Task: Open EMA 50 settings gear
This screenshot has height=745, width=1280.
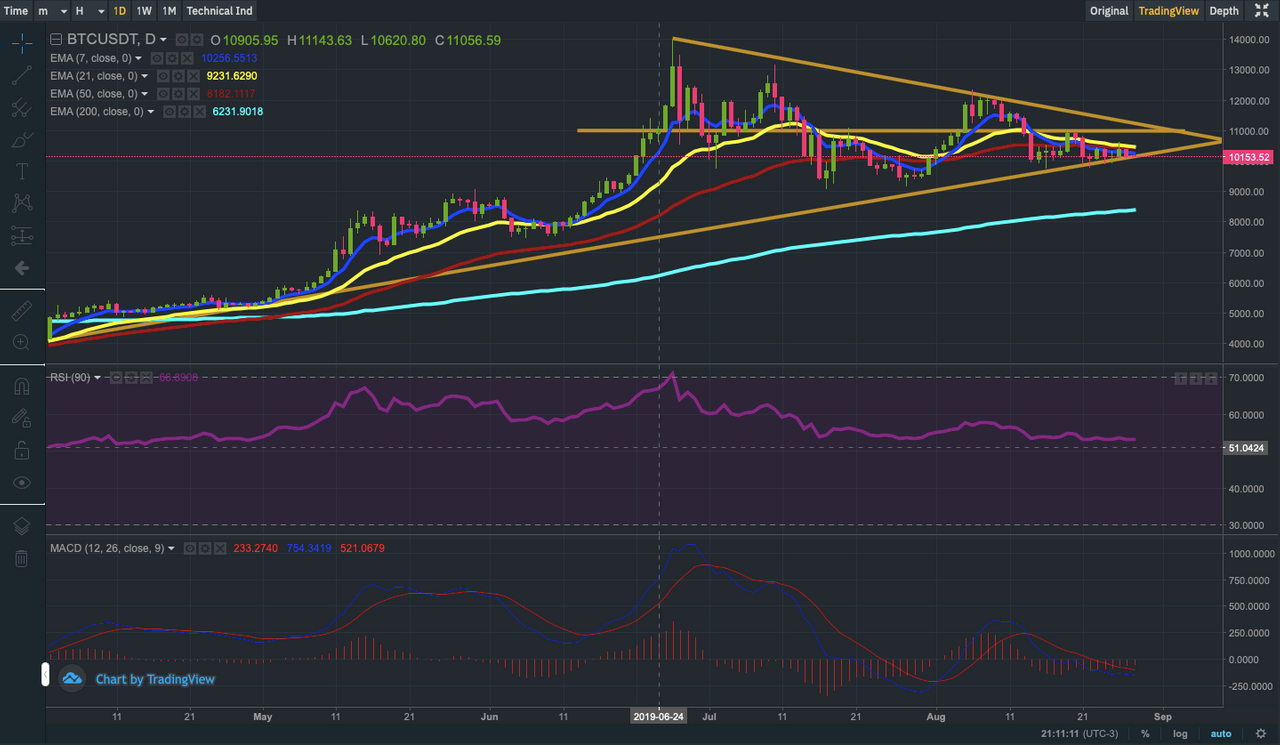Action: [x=178, y=94]
